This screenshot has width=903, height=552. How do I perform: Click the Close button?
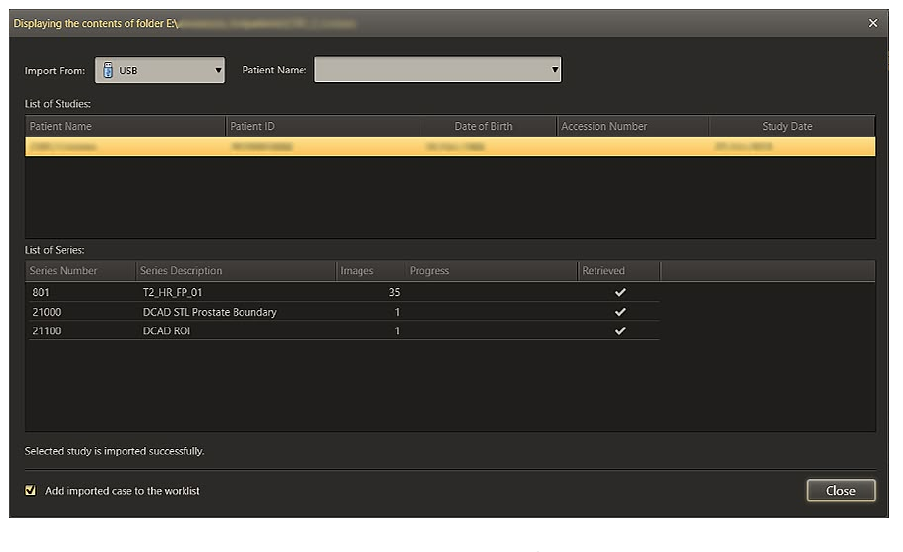pos(841,490)
